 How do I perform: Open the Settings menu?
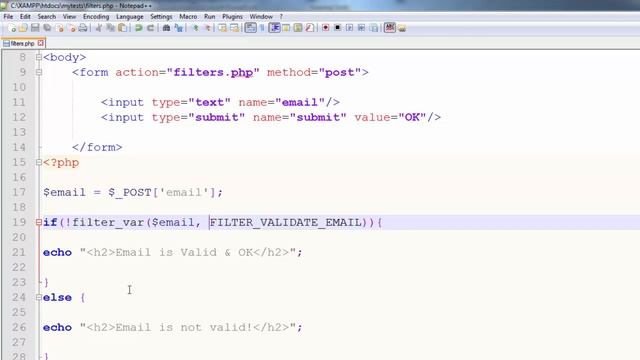click(x=161, y=17)
